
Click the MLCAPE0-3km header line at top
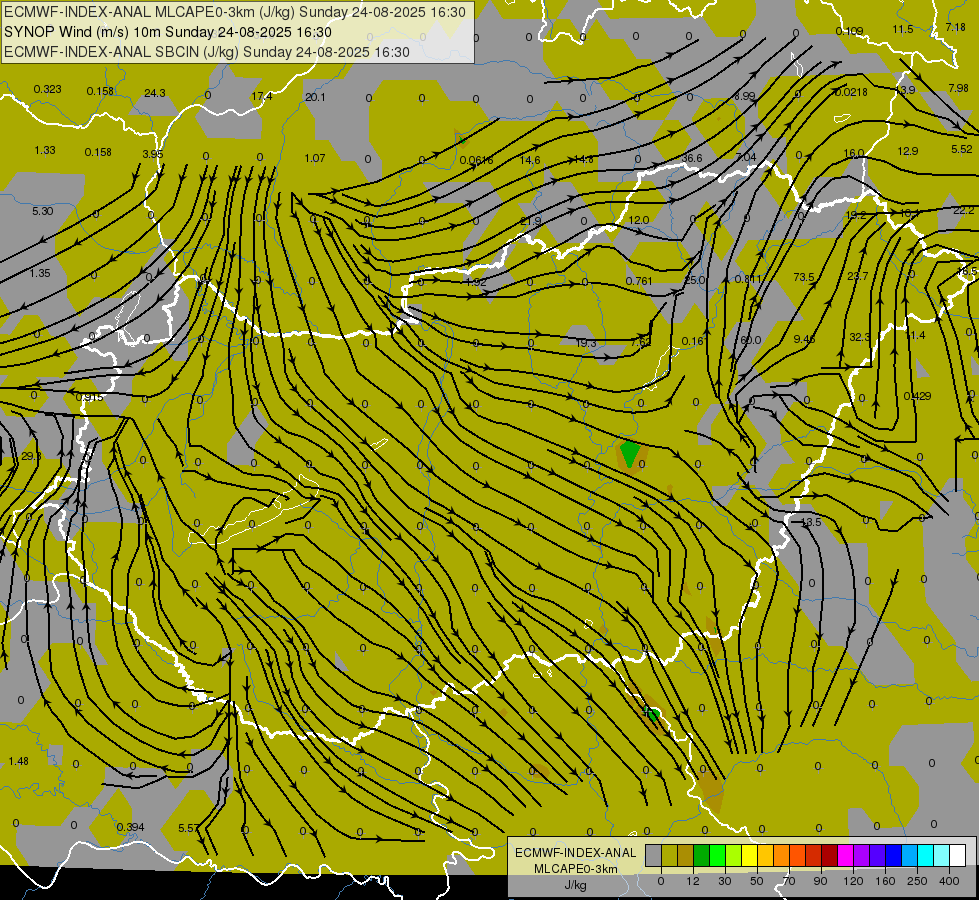pyautogui.click(x=234, y=12)
